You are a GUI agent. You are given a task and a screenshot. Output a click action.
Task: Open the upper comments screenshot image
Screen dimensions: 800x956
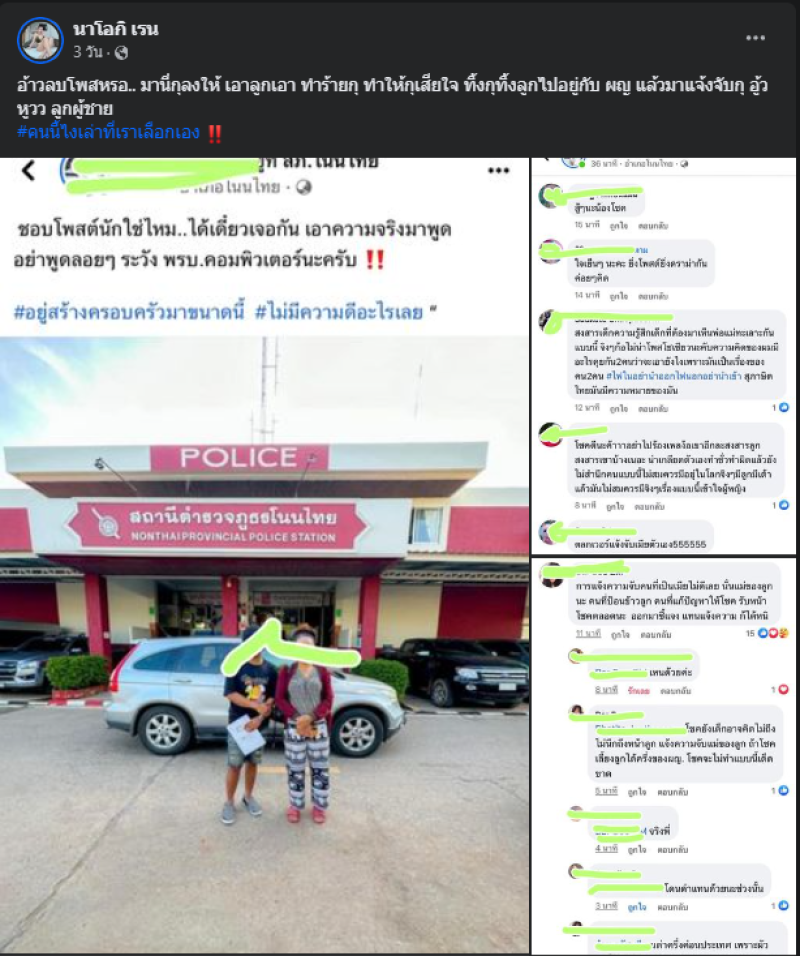tap(663, 356)
